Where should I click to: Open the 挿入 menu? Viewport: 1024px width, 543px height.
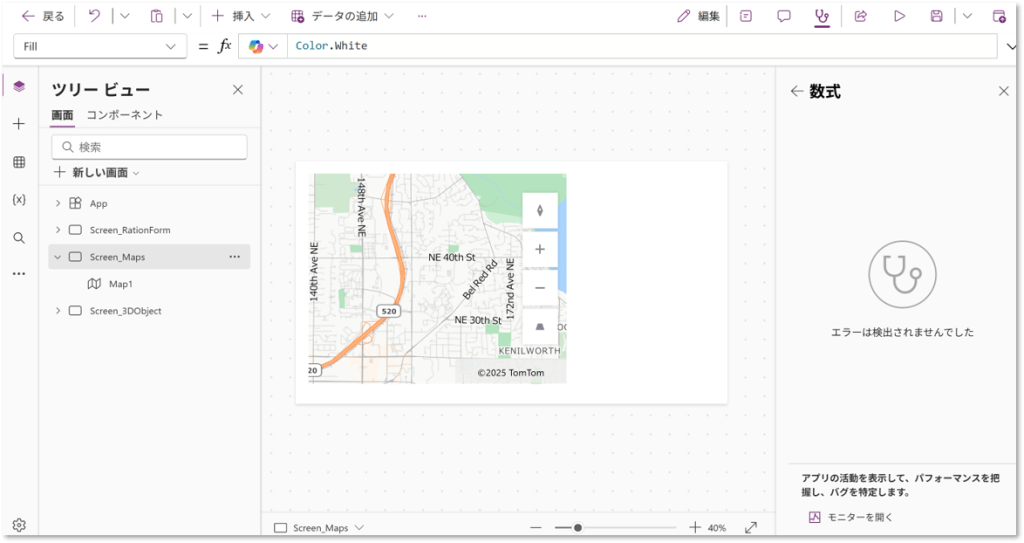234,16
